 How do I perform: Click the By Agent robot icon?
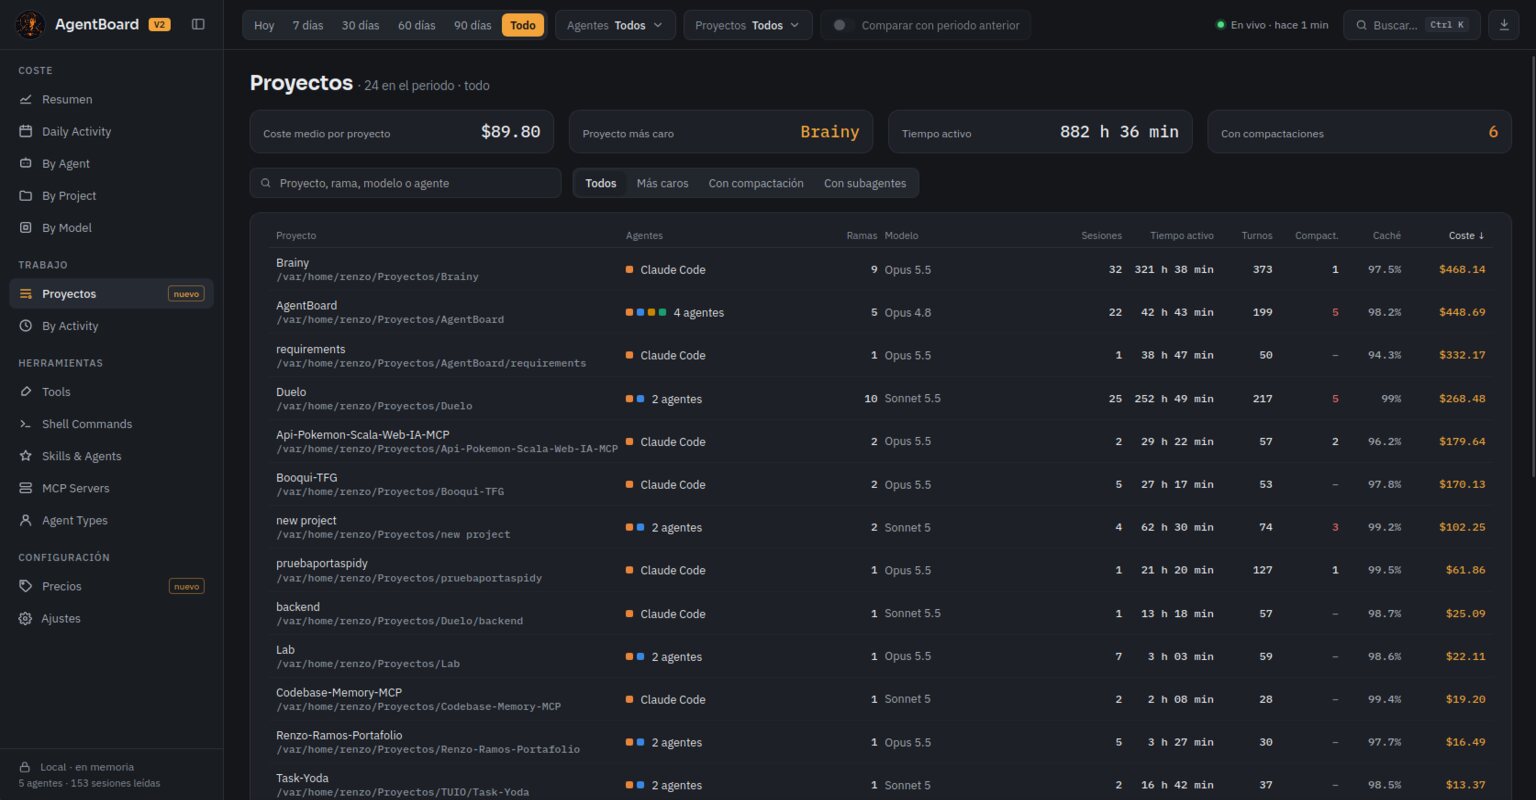tap(26, 164)
